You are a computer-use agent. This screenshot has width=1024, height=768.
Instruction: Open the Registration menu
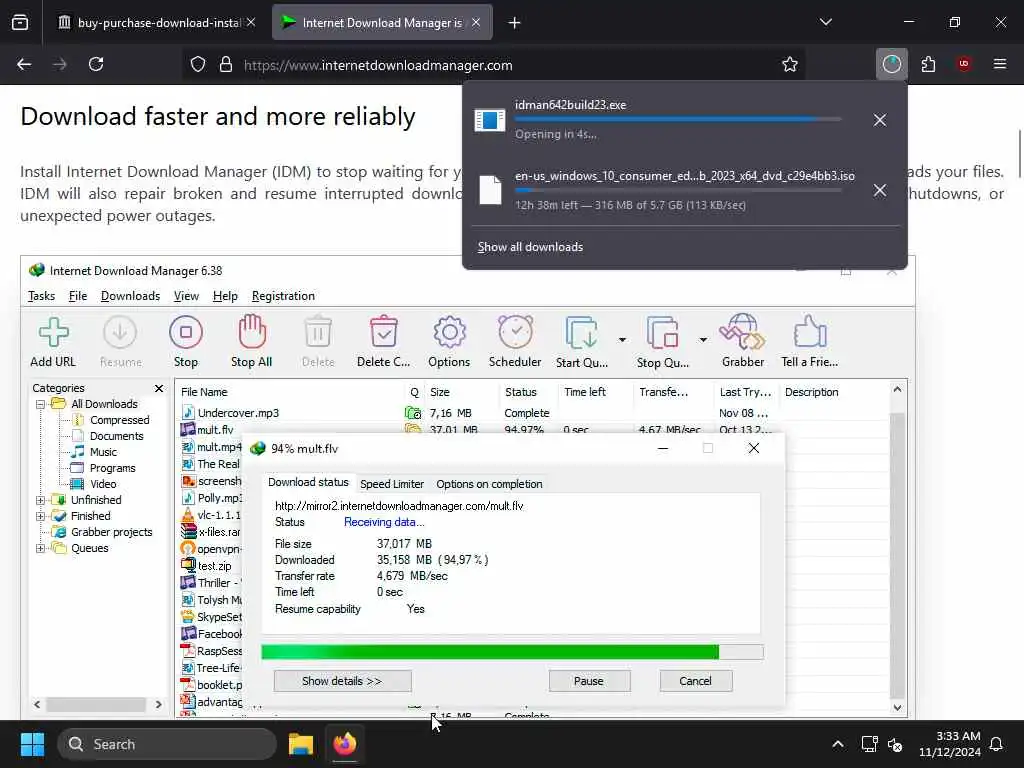283,296
